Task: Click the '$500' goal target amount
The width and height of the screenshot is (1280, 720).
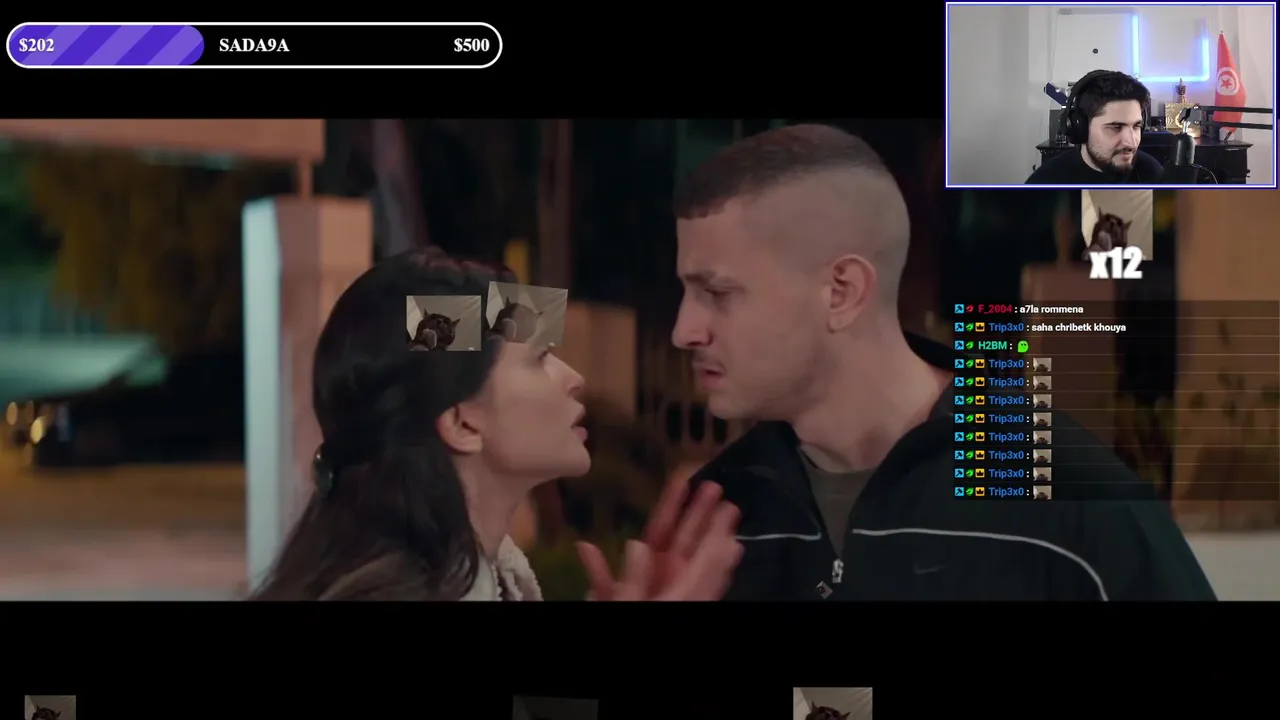Action: [471, 45]
